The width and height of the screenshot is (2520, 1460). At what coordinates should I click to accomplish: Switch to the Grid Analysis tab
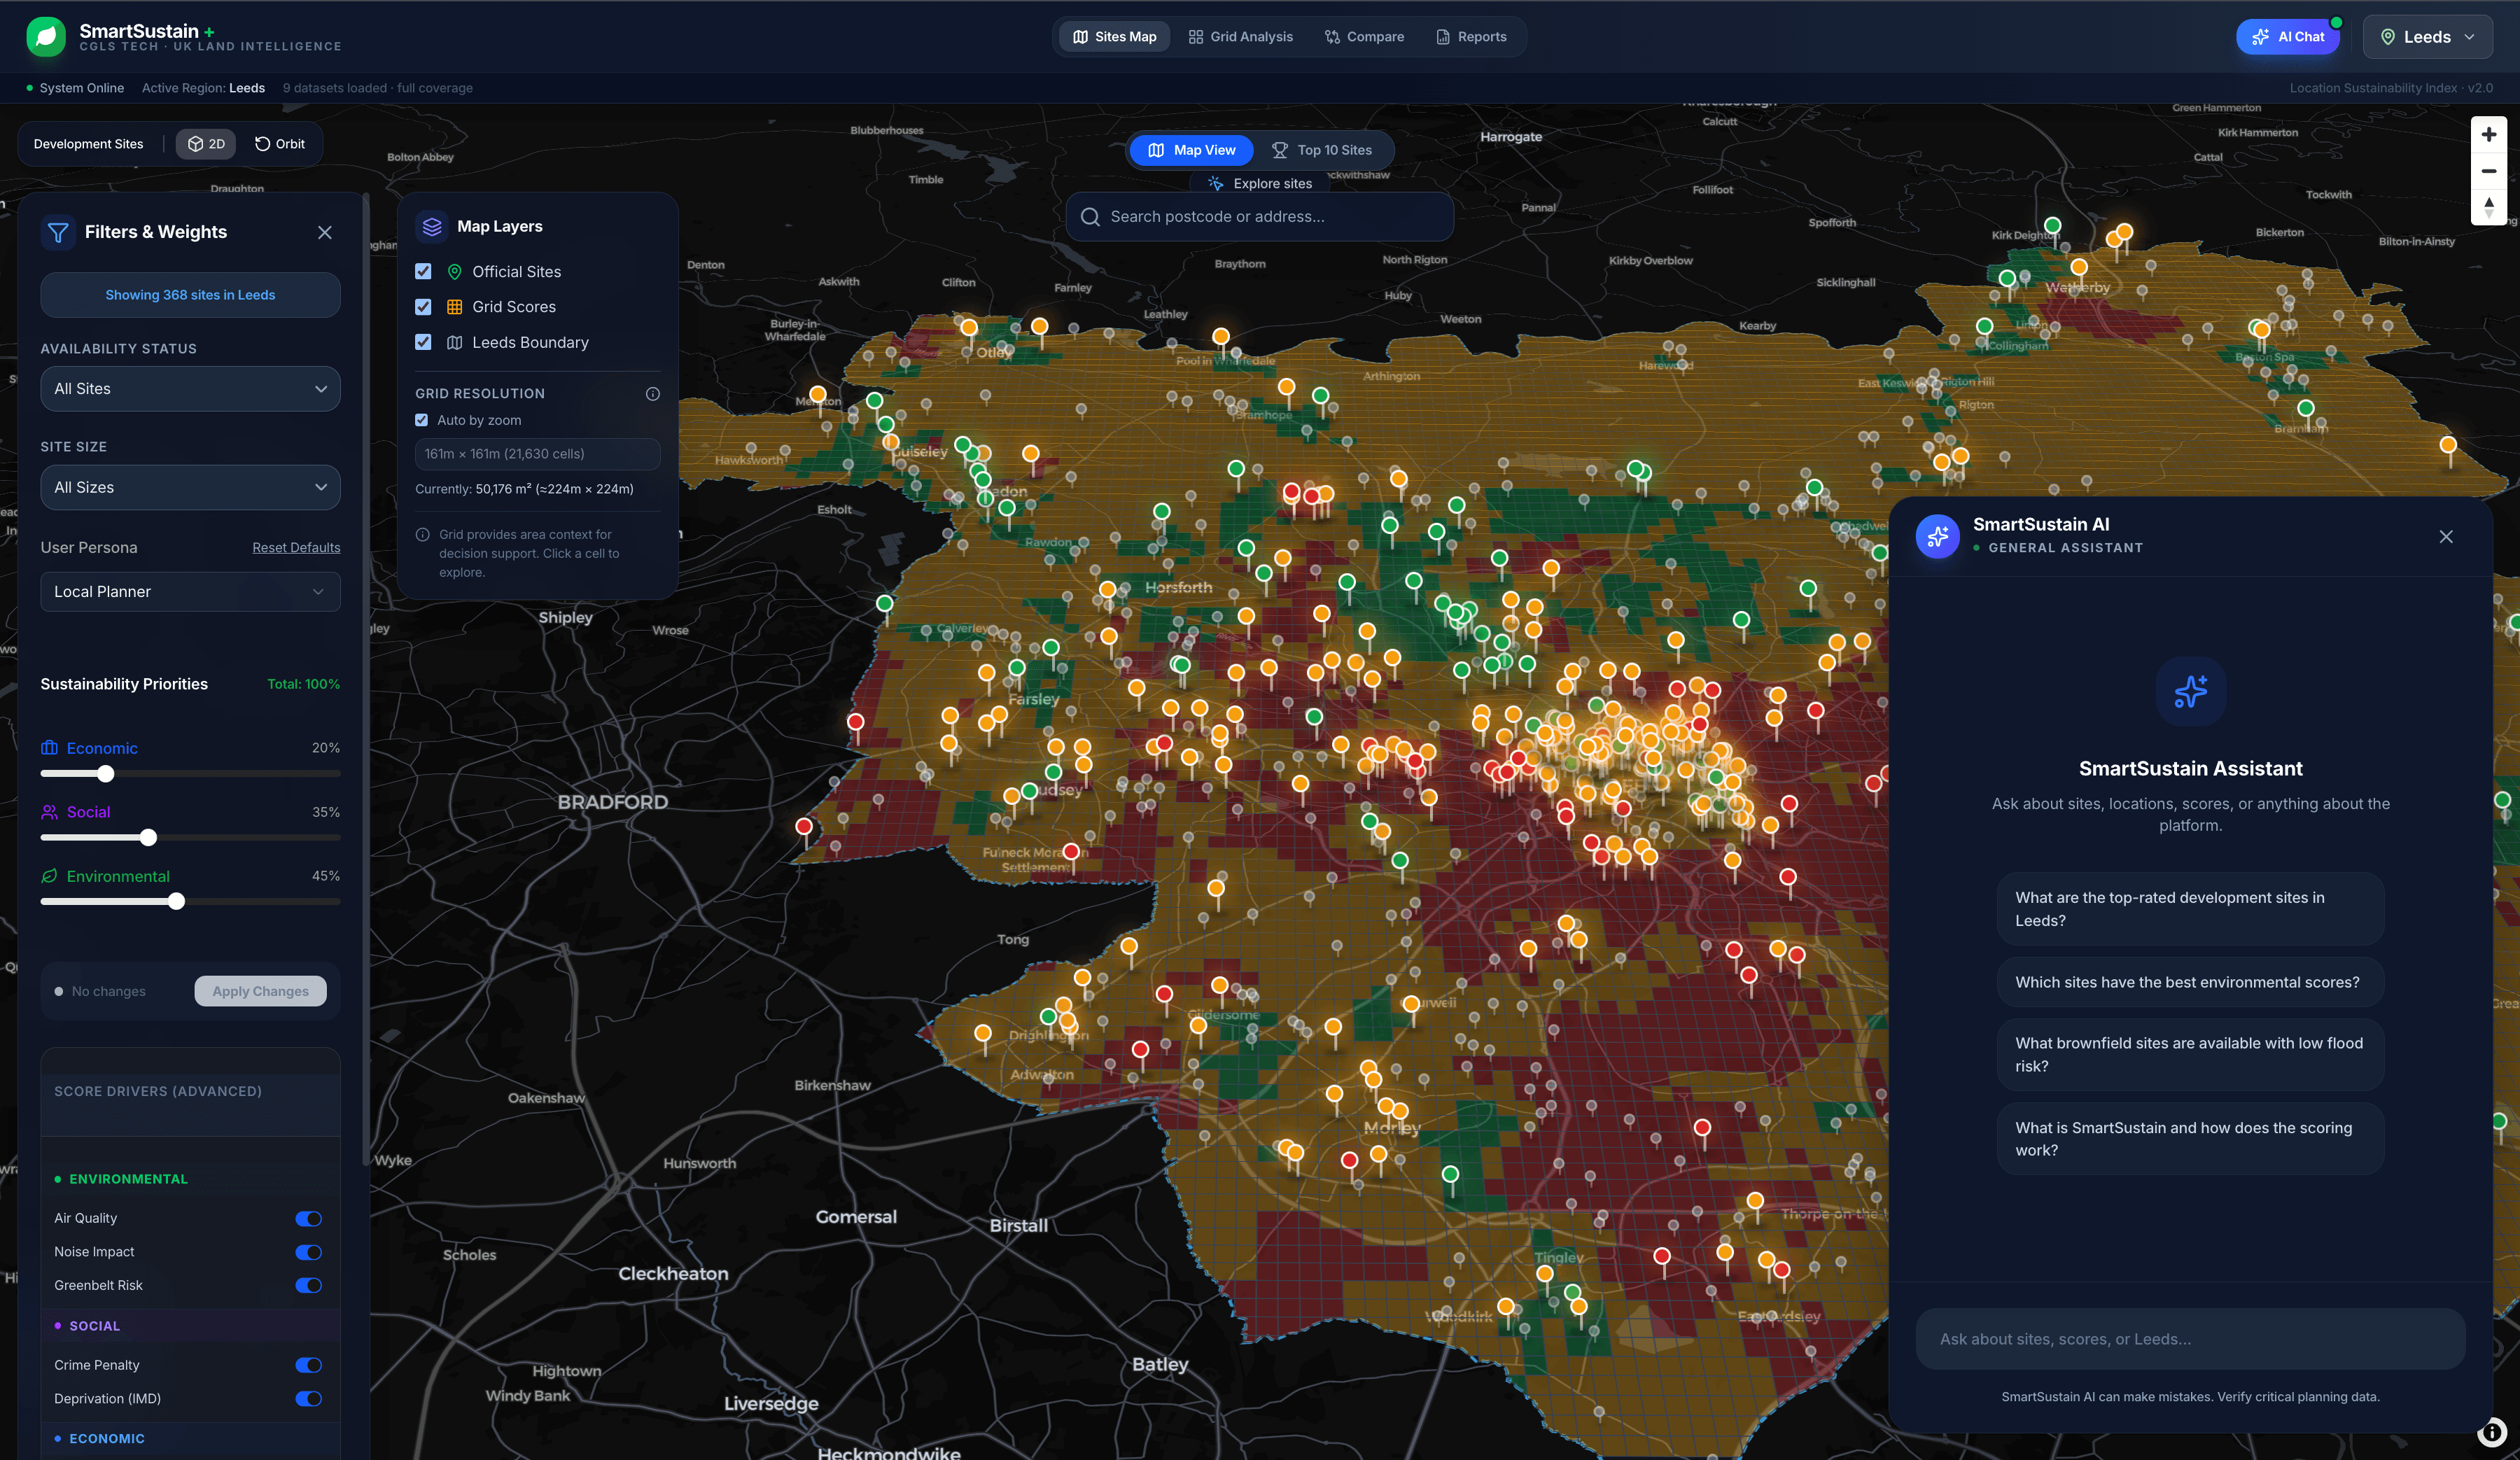[1240, 37]
